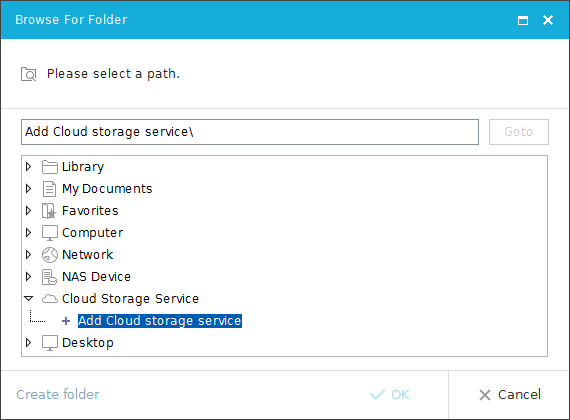This screenshot has width=570, height=420.
Task: Click the Cancel button
Action: click(x=510, y=395)
